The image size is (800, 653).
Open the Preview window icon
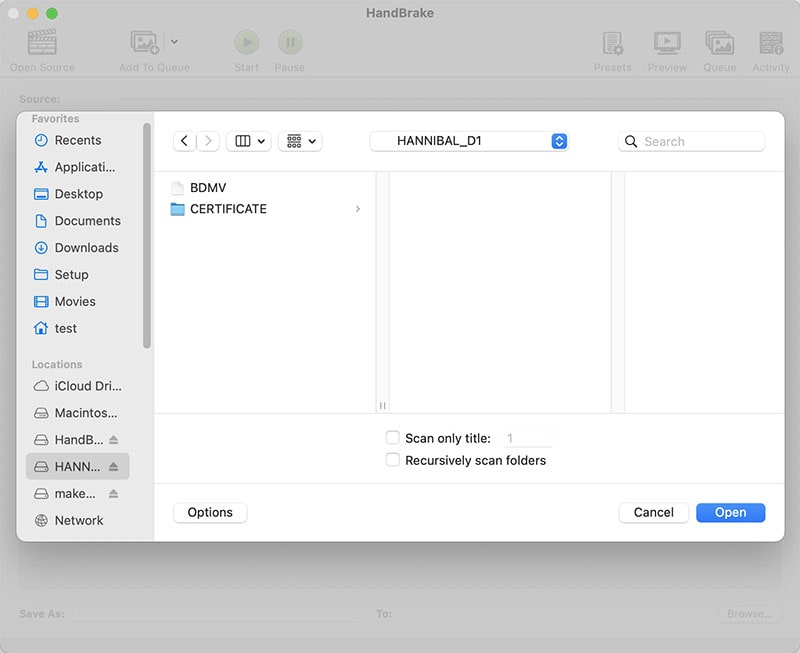pos(667,43)
